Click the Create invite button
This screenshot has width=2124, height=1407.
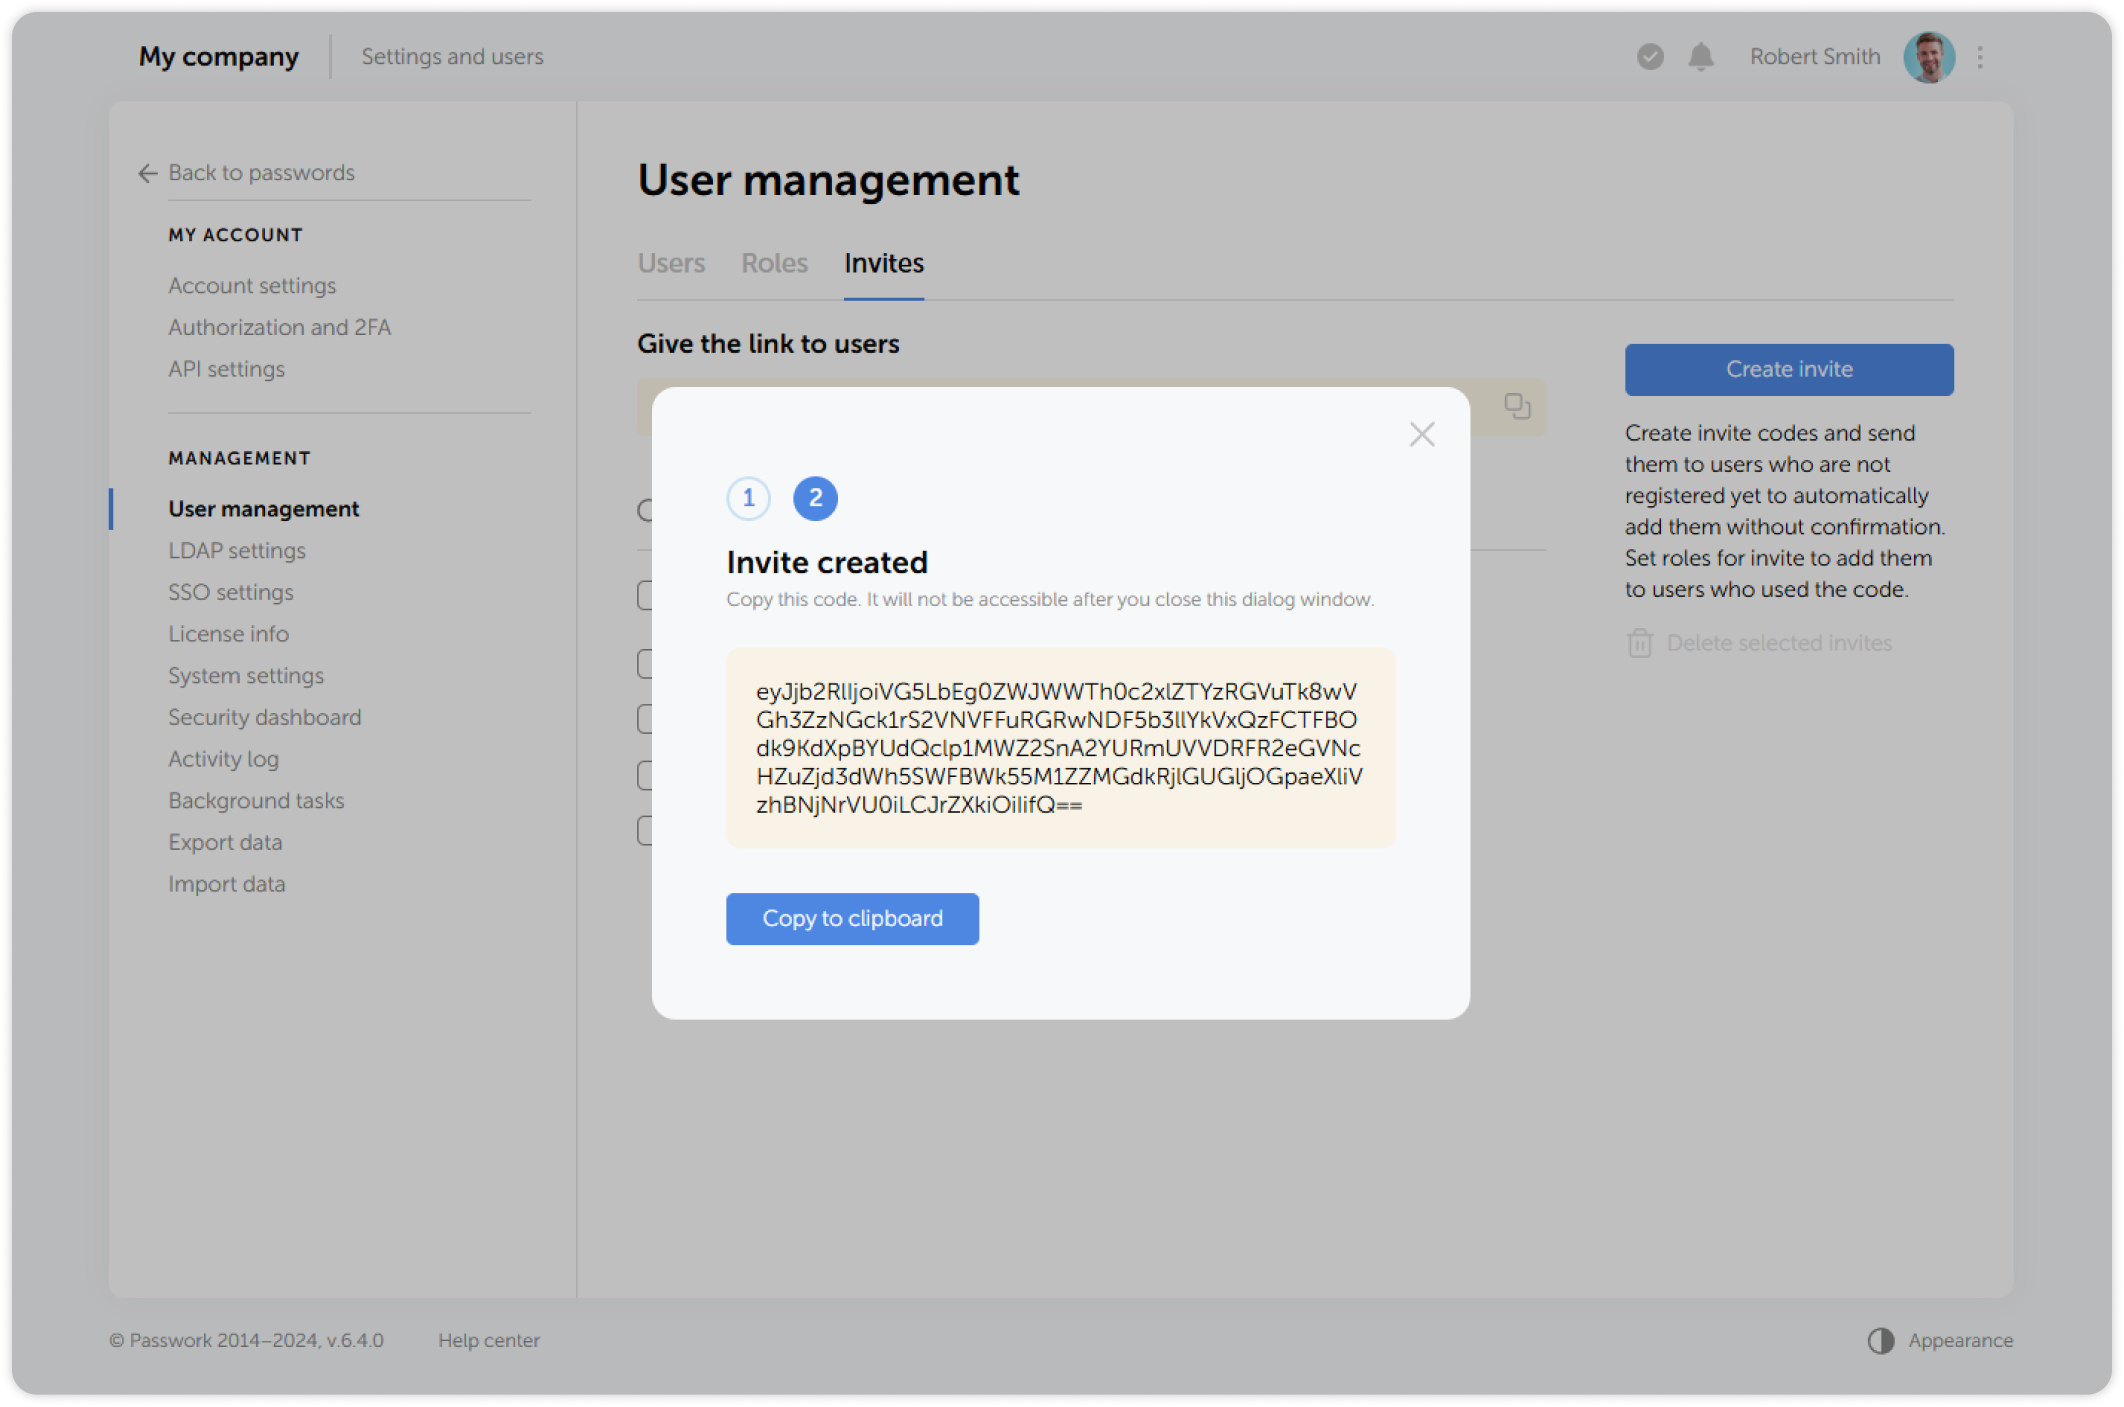(1788, 369)
